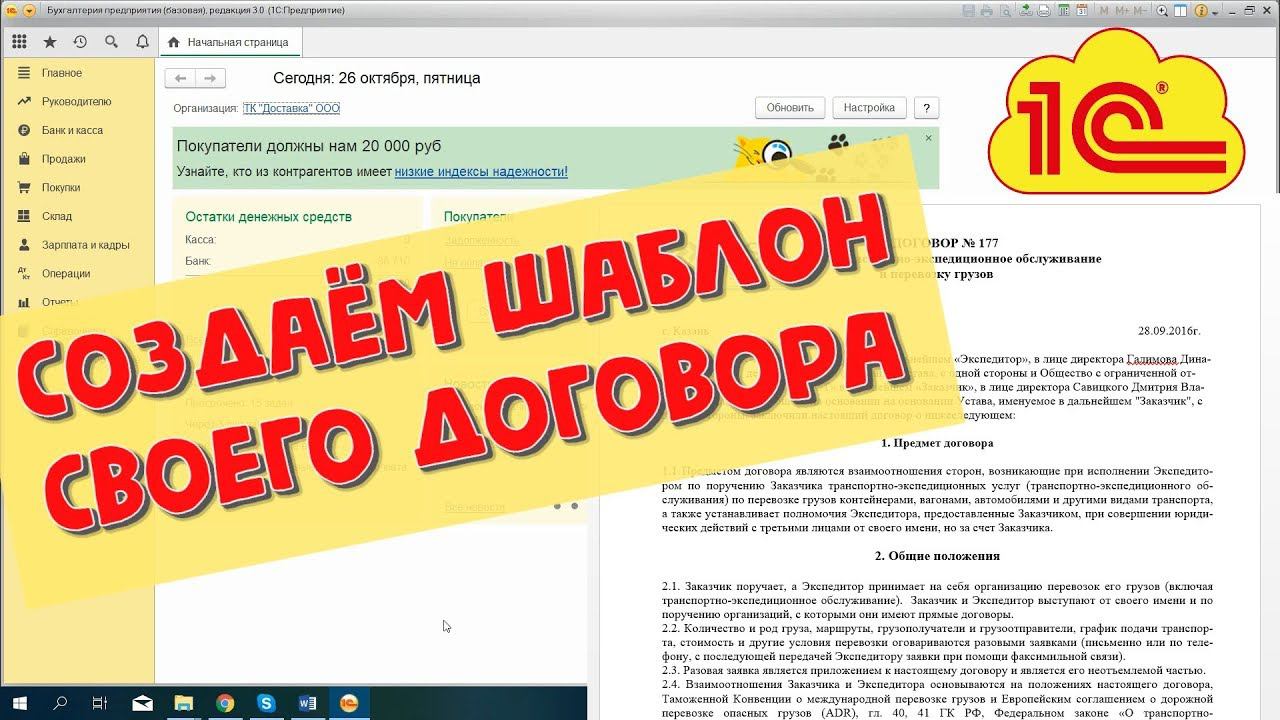Open Склад section
Viewport: 1280px width, 720px height.
57,216
